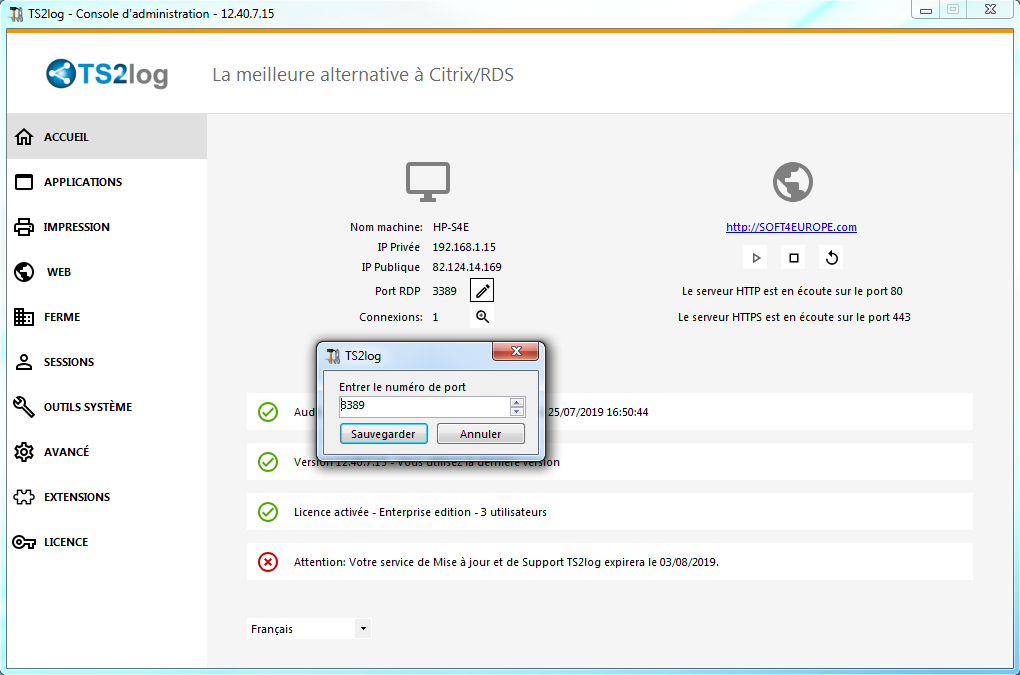Go to the Impression section
The image size is (1020, 675).
107,227
